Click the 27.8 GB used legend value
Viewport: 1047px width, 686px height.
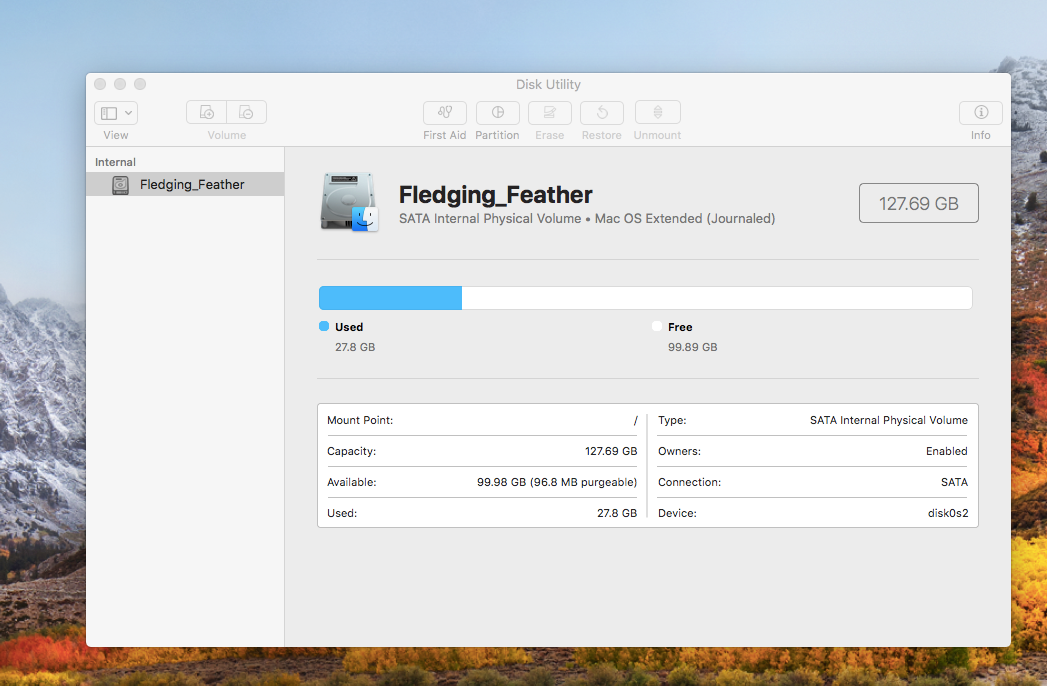pos(355,347)
